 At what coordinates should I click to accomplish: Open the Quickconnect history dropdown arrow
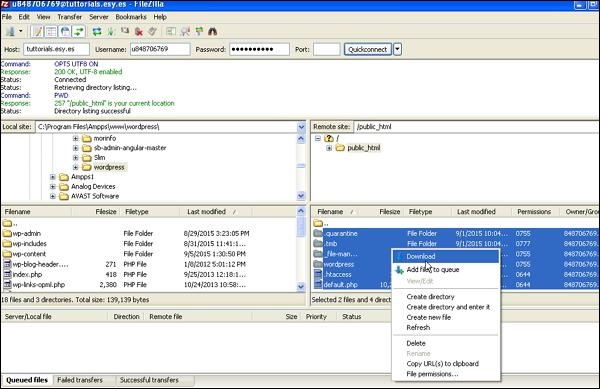tap(398, 49)
